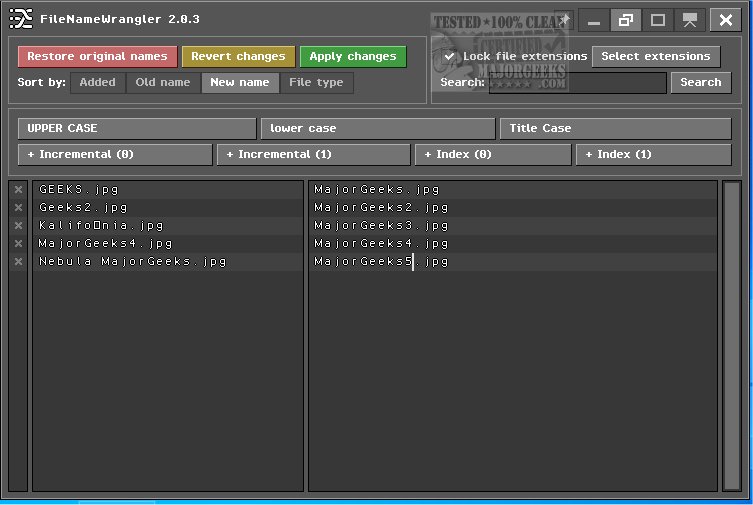Select the old name row starting with Kalifo

[x=168, y=226]
